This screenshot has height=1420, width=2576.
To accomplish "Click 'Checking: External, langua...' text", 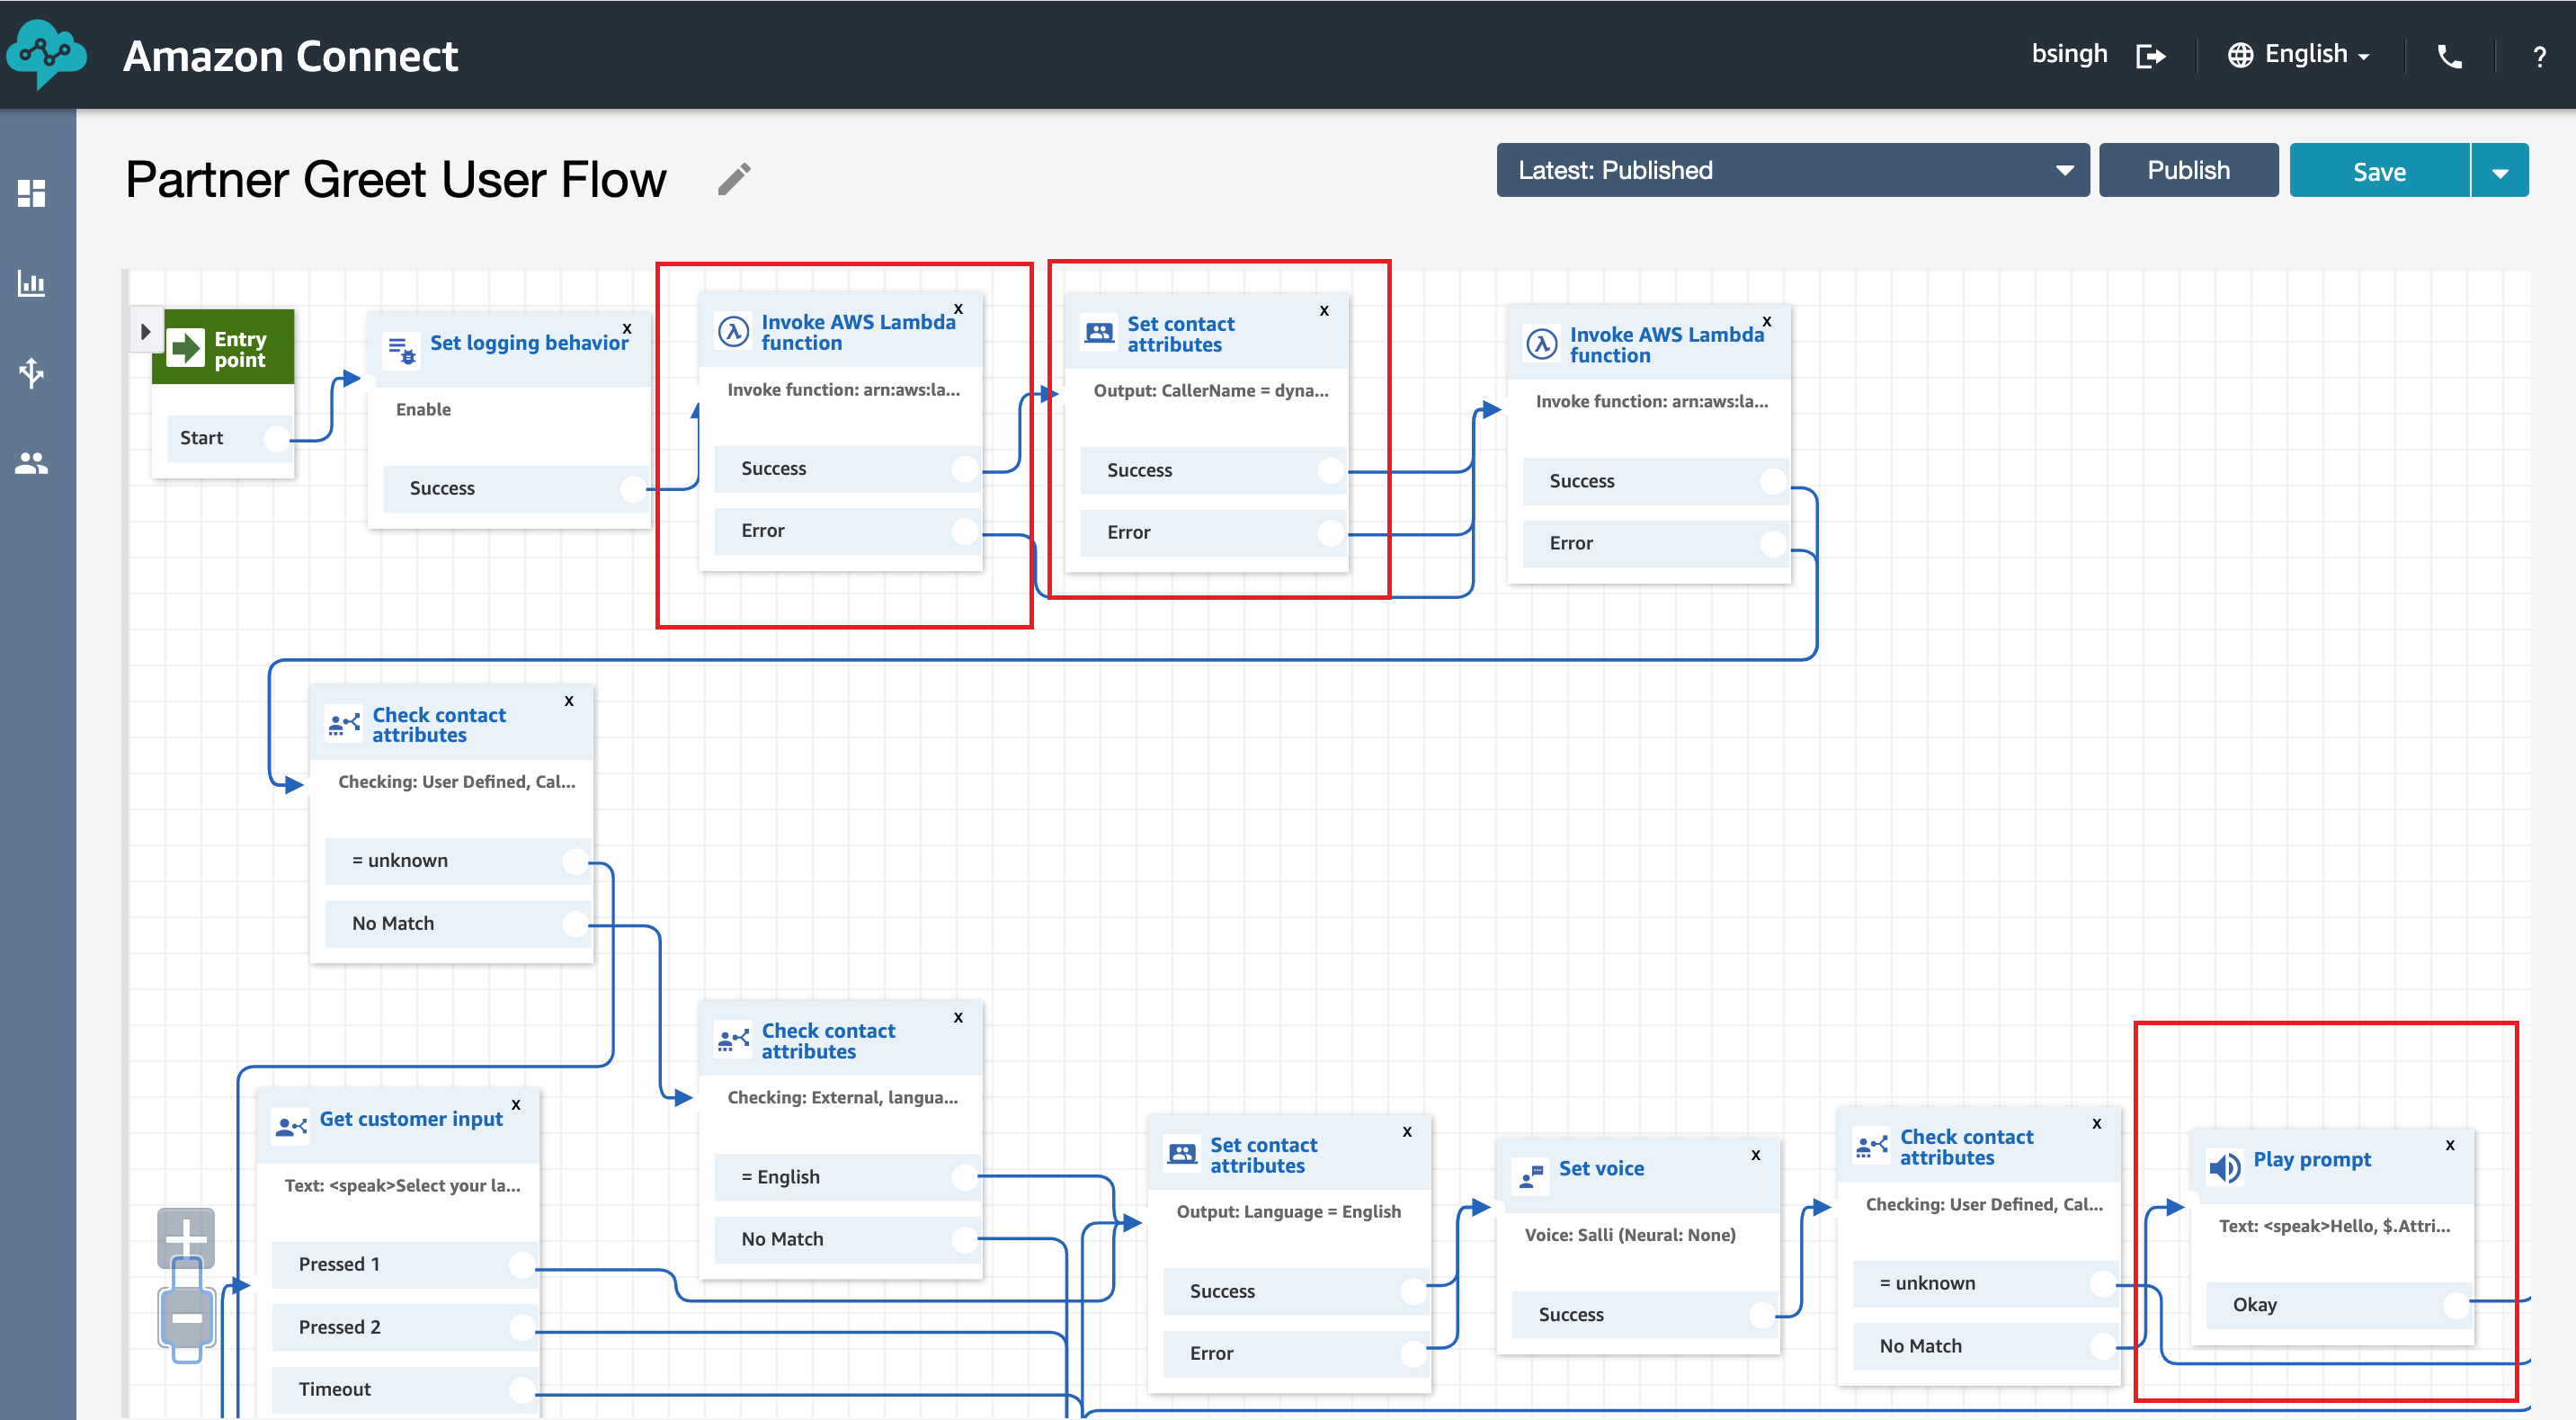I will coord(842,1098).
